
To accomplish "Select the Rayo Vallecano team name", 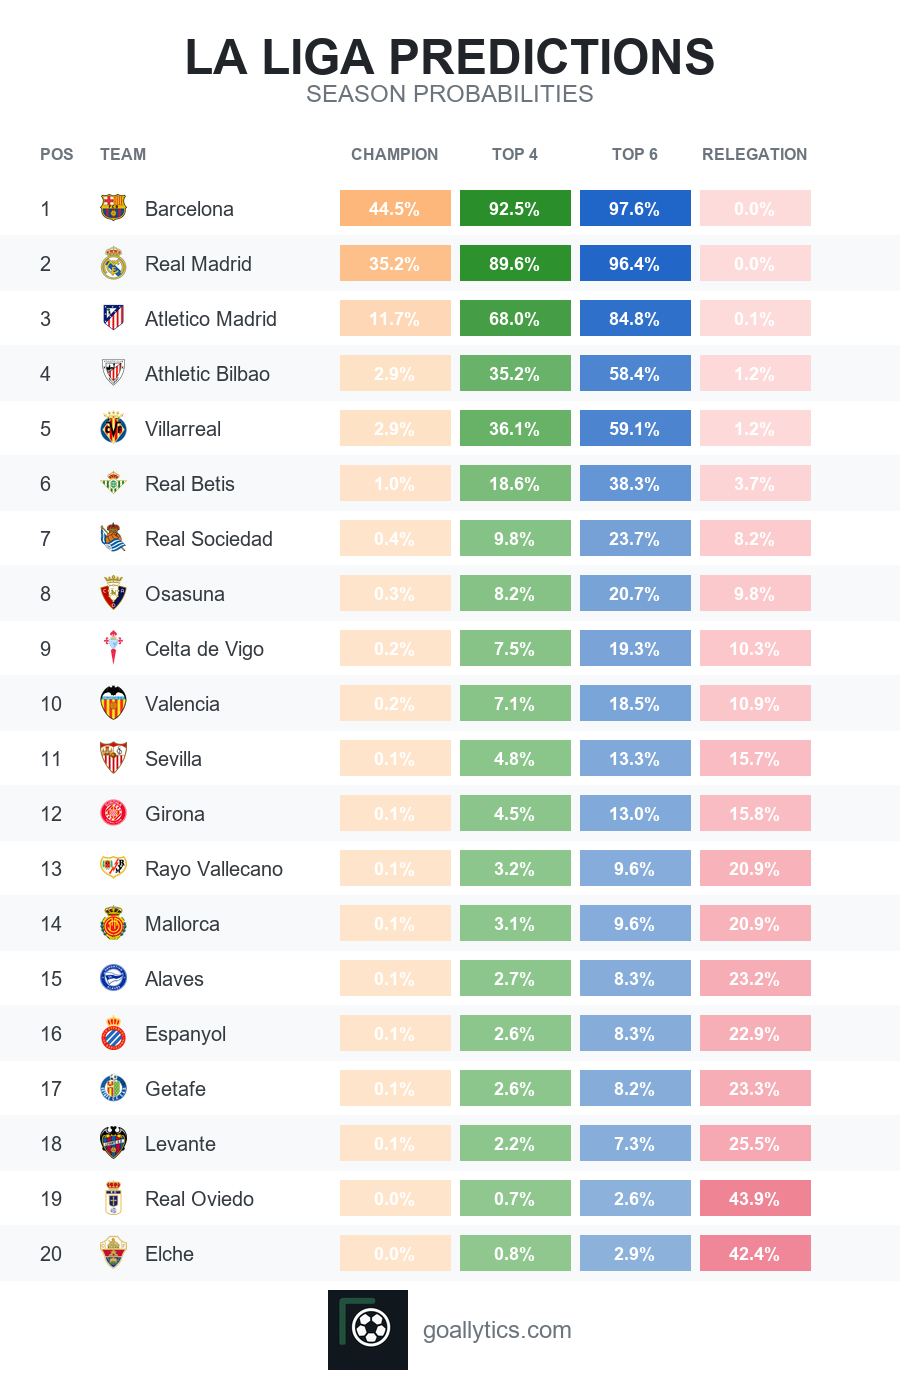I will coord(214,869).
